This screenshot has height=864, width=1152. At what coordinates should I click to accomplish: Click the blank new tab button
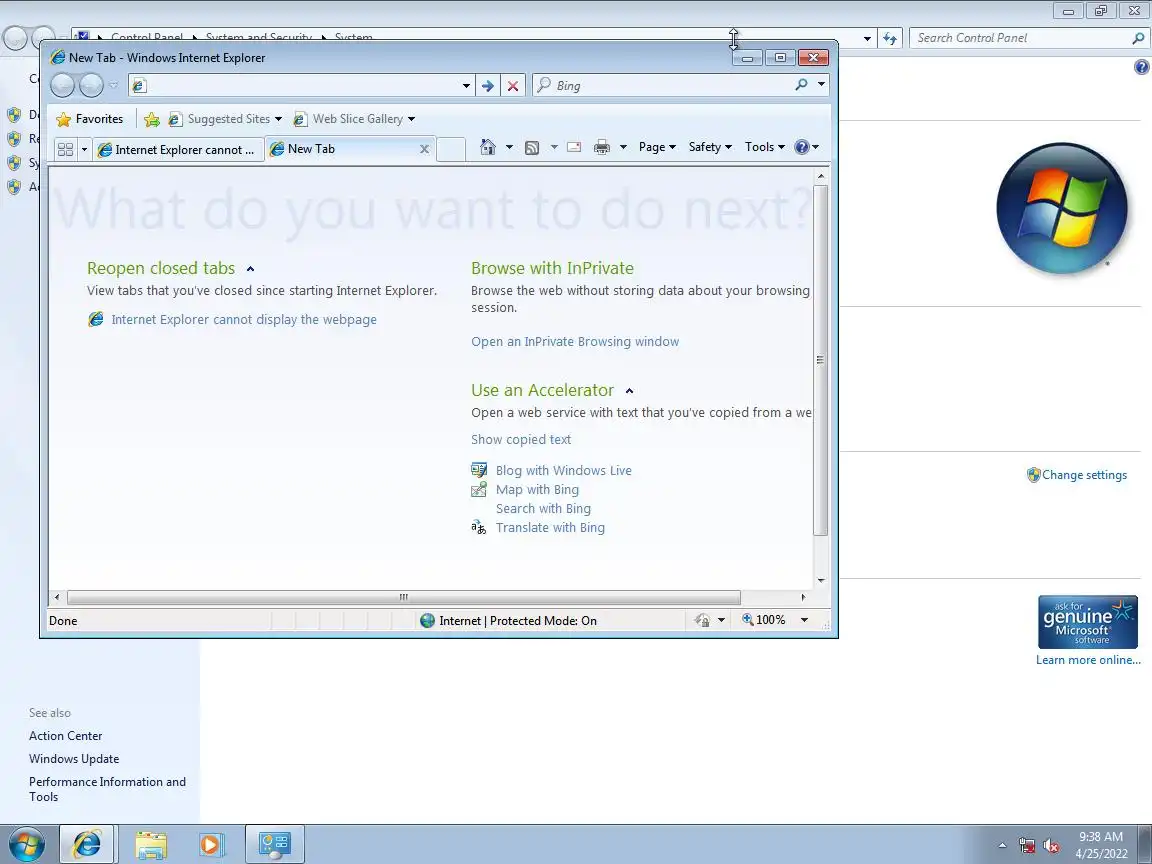(x=451, y=149)
